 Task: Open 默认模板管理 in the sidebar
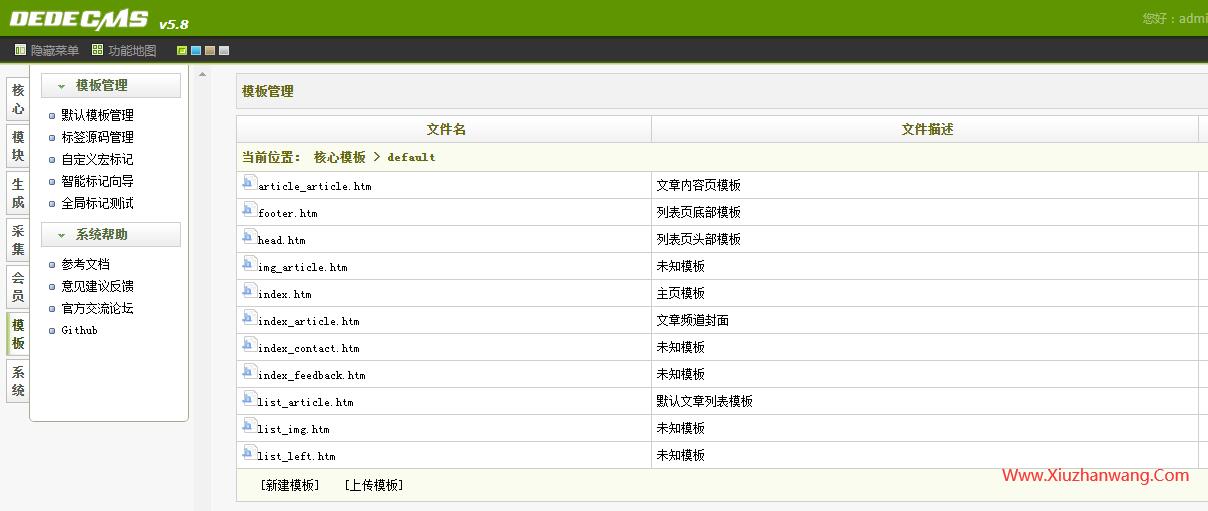pos(97,115)
